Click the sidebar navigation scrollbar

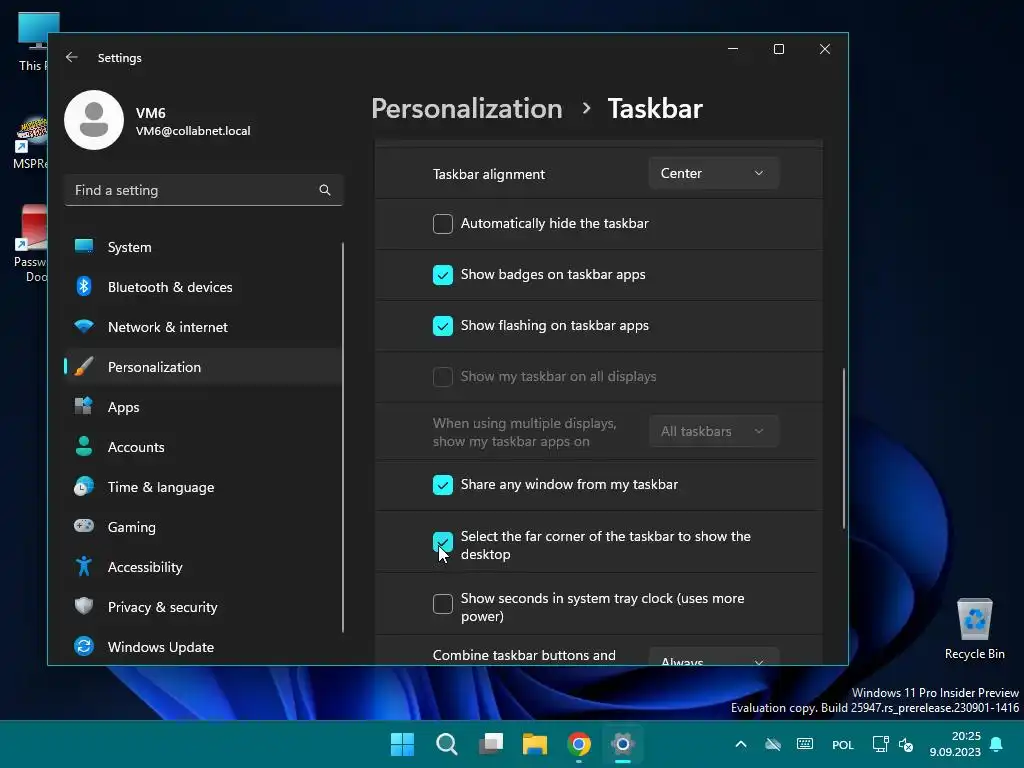343,437
